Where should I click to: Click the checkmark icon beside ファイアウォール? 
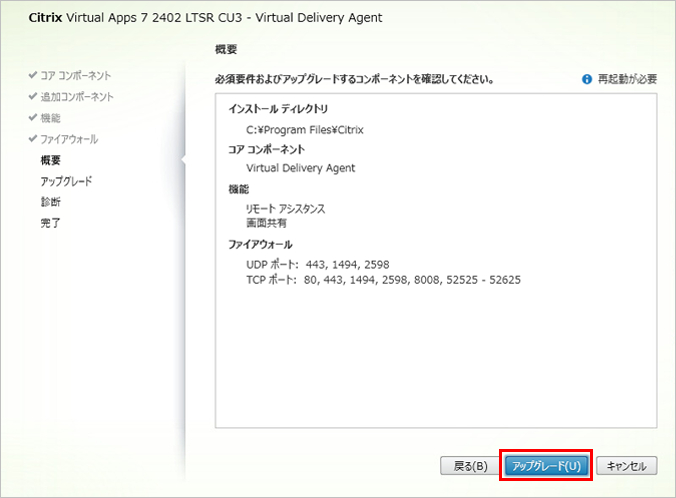[33, 138]
